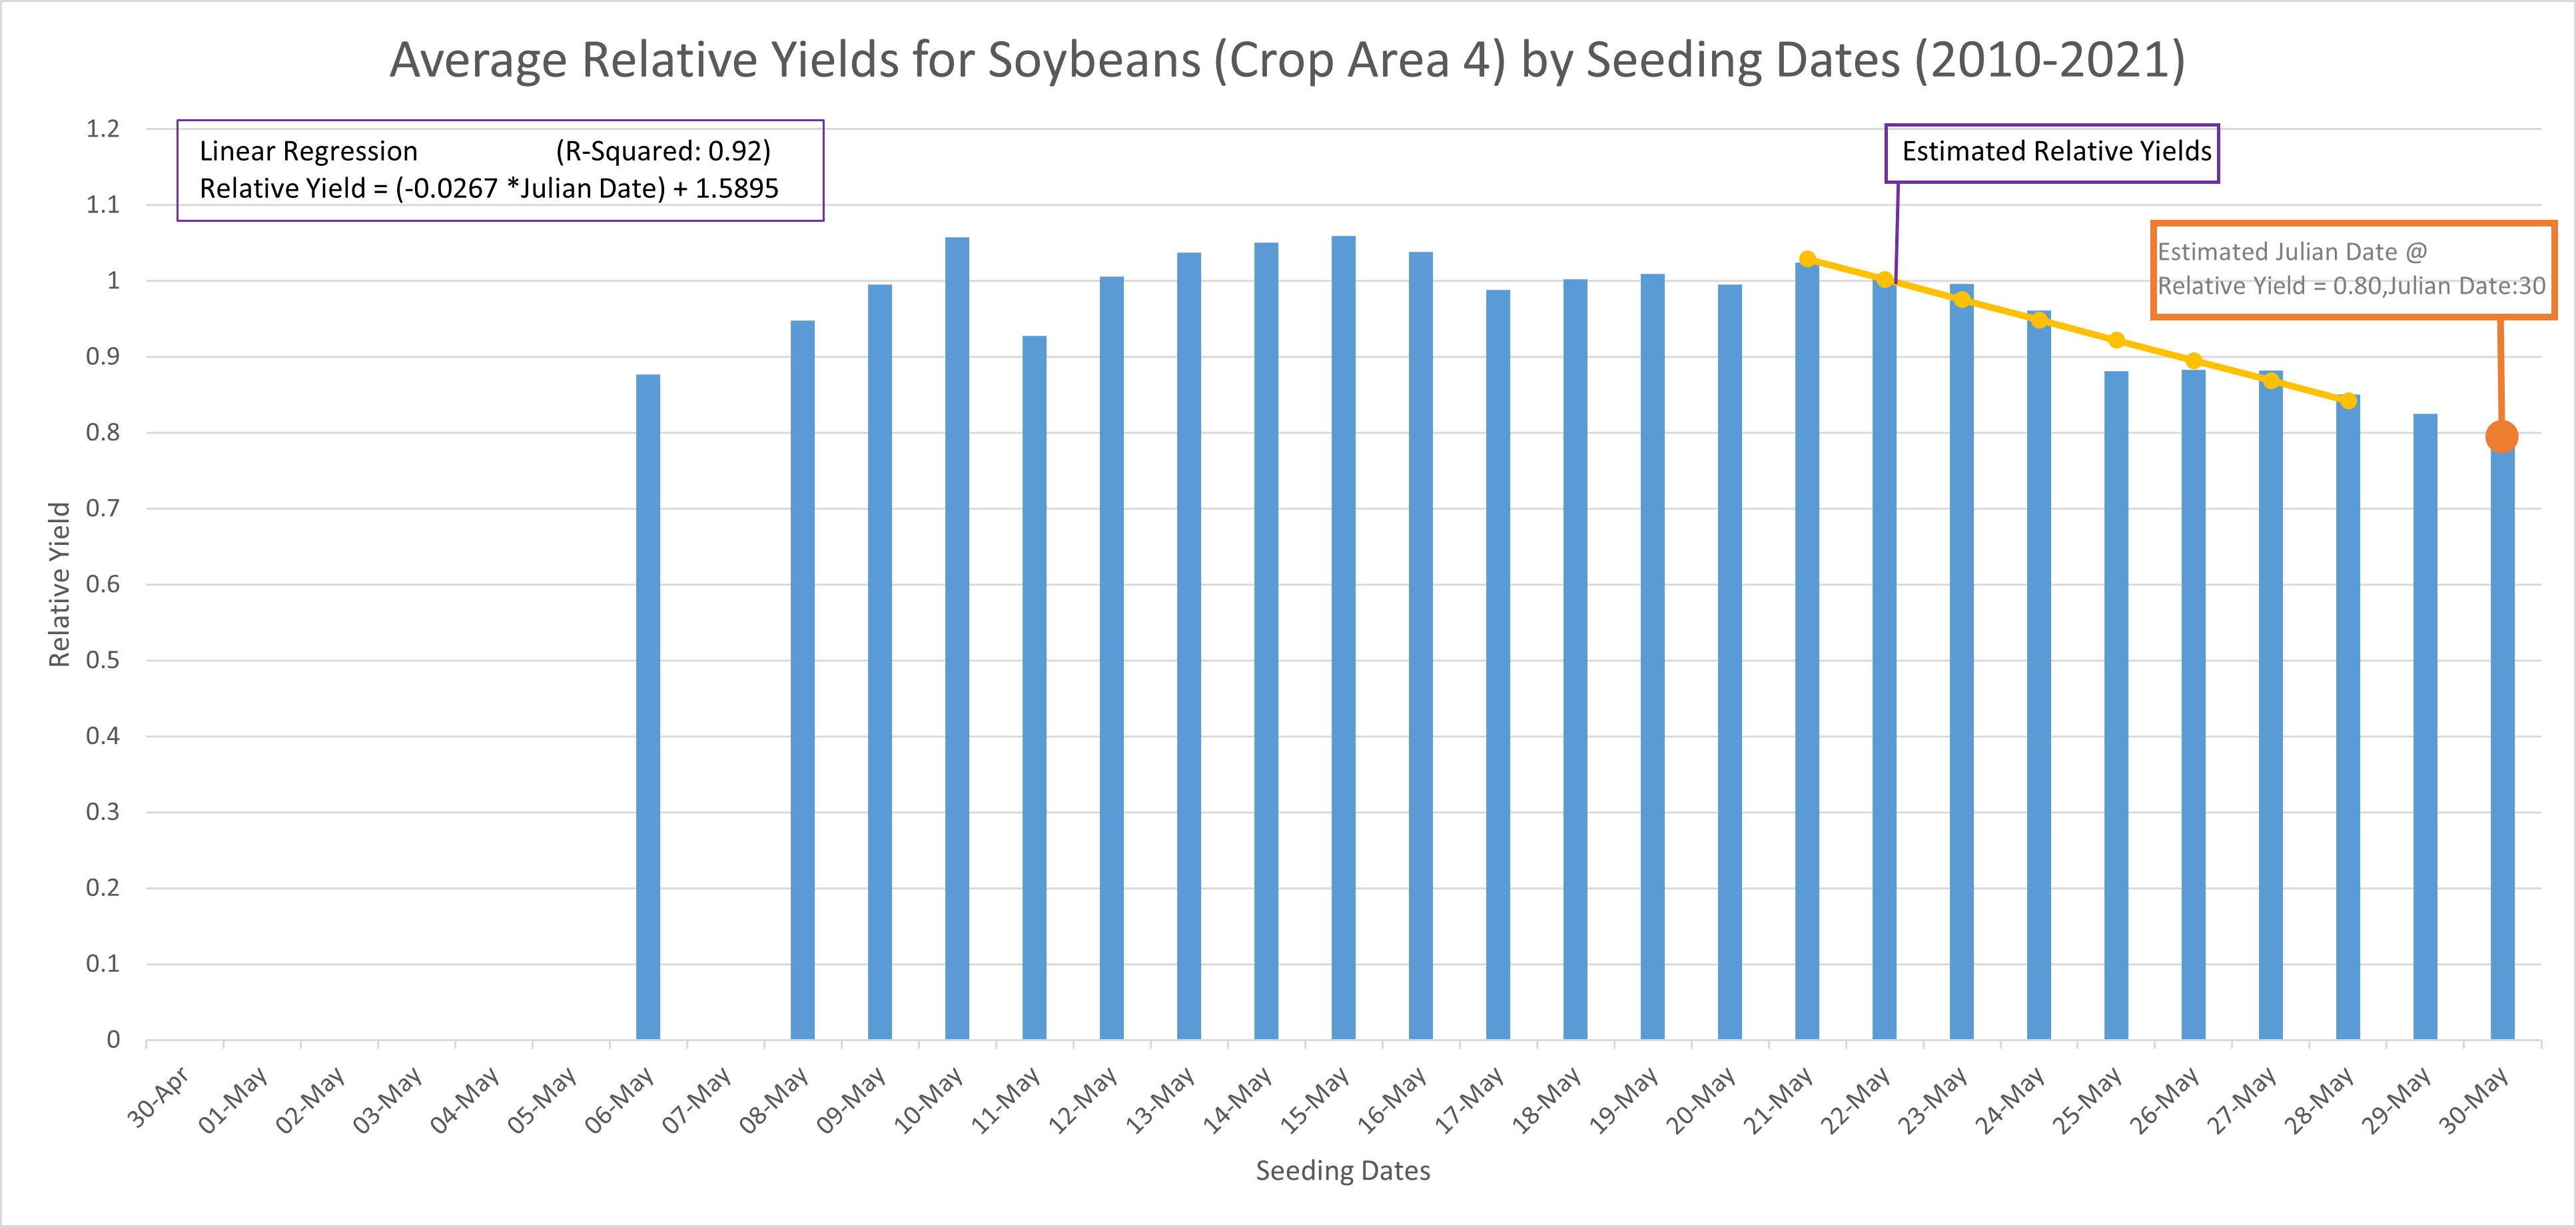The width and height of the screenshot is (2576, 1227).
Task: Click the chart title text
Action: 1287,60
